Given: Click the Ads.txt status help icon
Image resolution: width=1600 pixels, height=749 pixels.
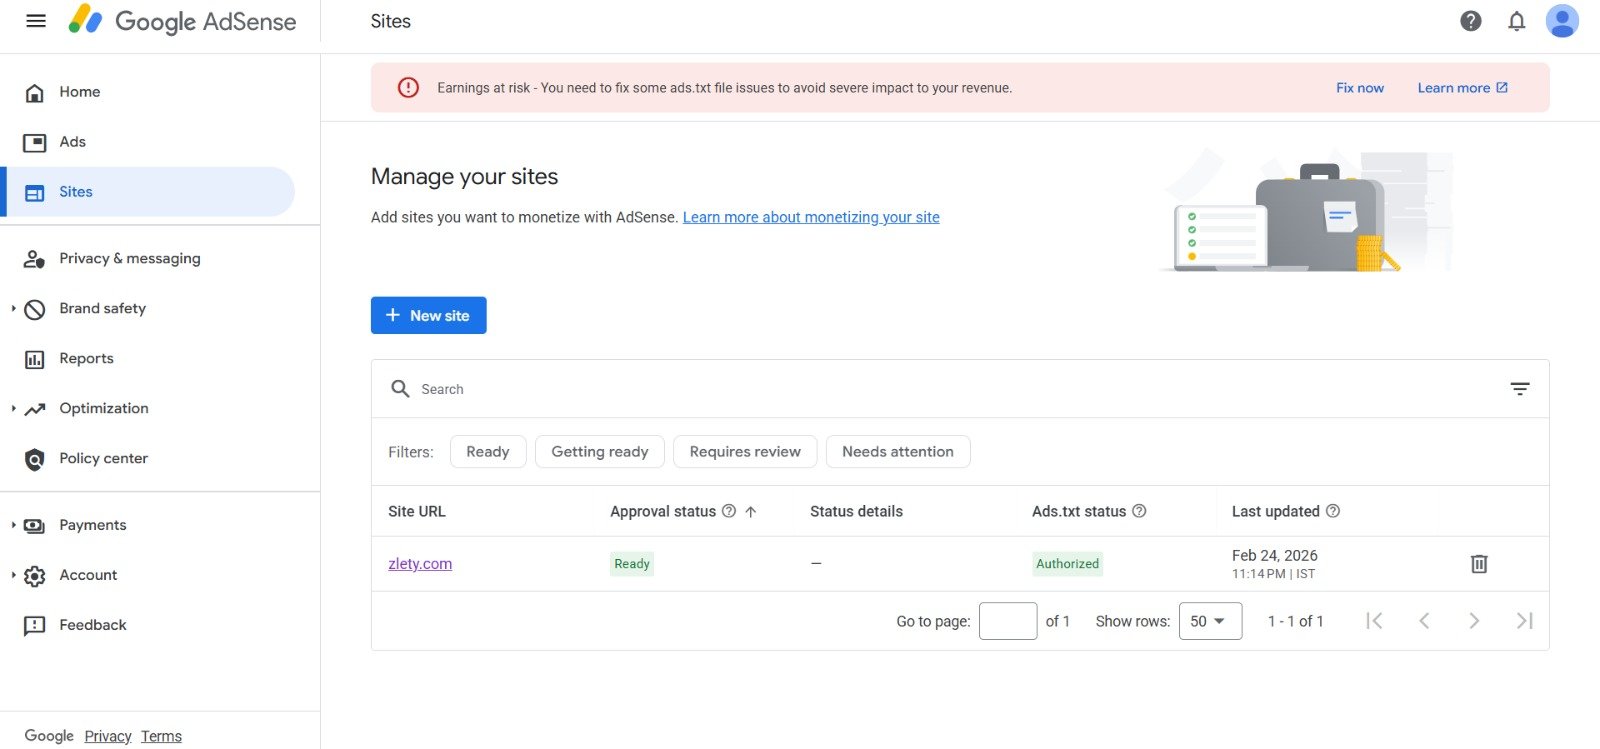Looking at the screenshot, I should pos(1139,511).
